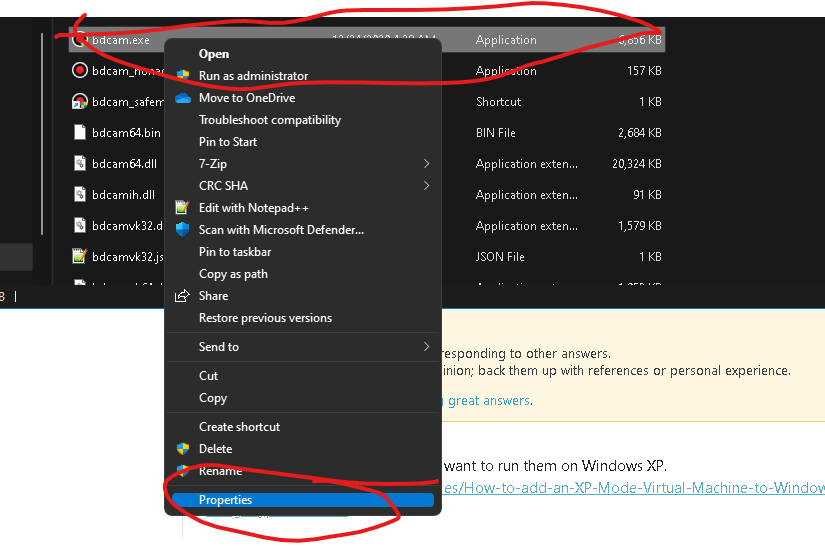Click the '20,324 KB' size cell
The height and width of the screenshot is (546, 825).
(x=637, y=164)
